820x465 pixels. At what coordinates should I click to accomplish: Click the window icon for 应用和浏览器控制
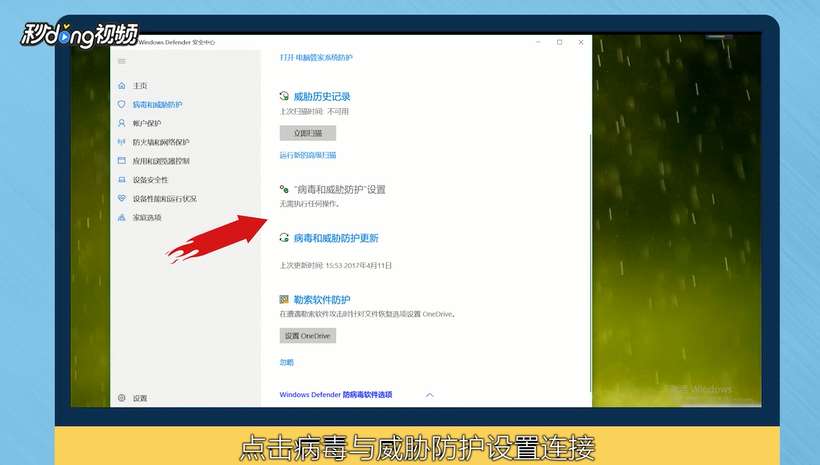[x=122, y=161]
